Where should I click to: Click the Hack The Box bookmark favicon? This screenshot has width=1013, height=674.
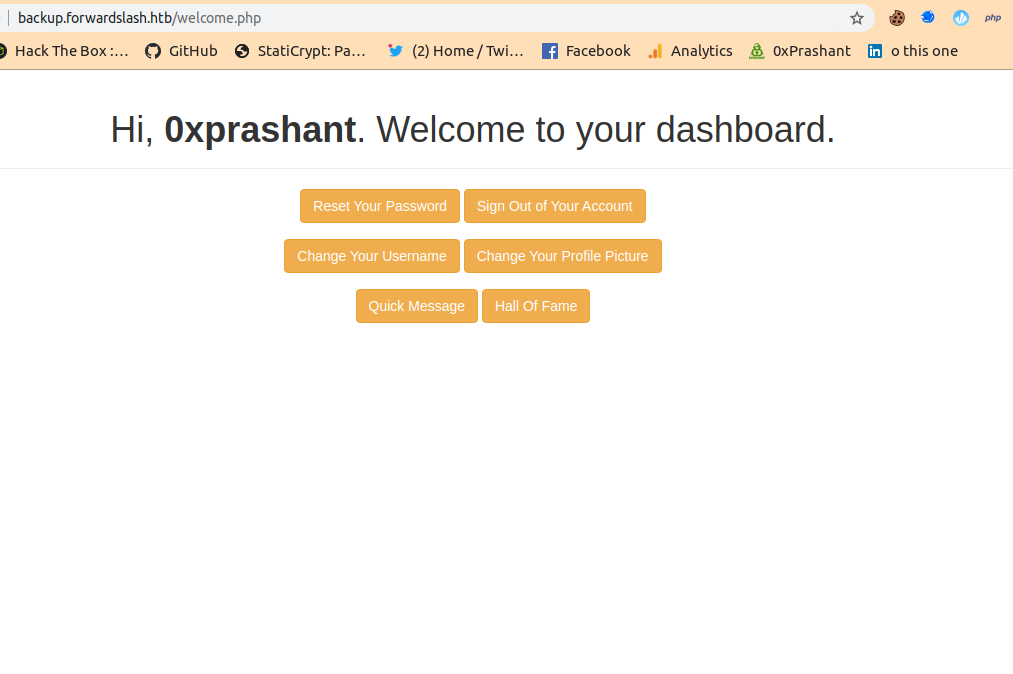(4, 50)
